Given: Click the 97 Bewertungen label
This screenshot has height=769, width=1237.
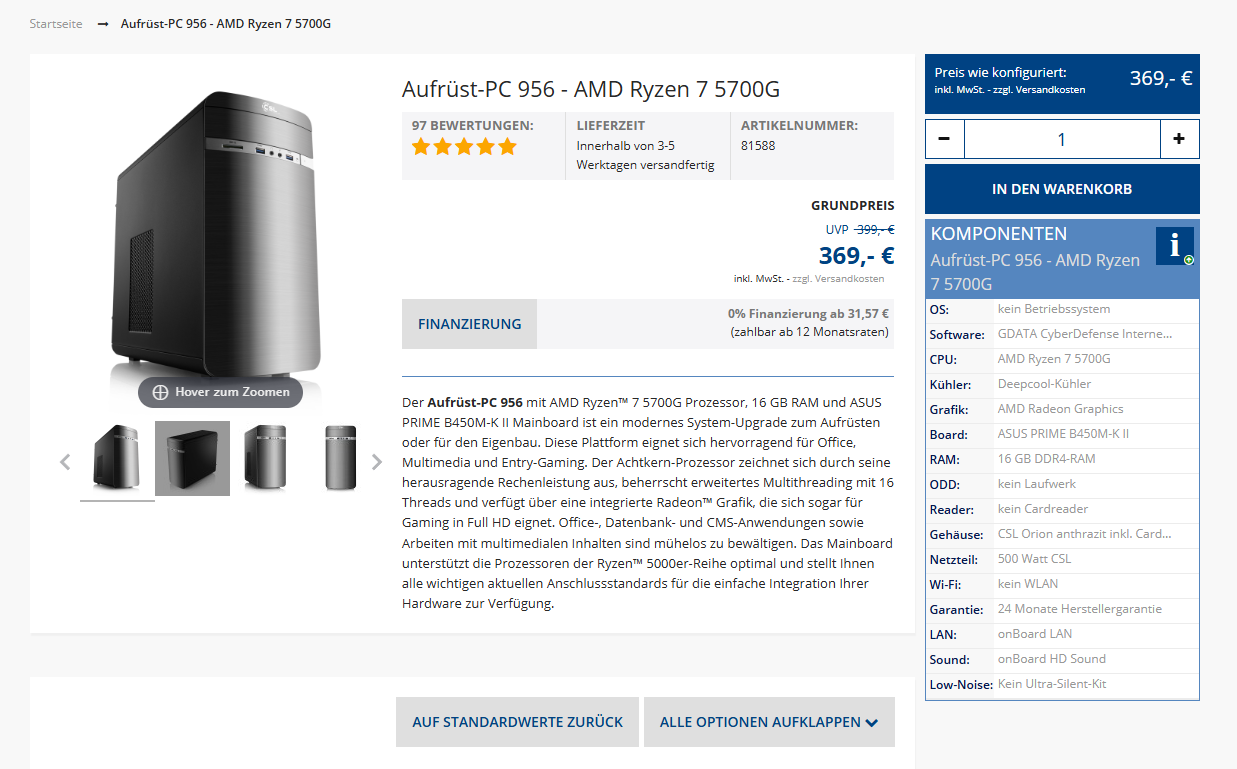Looking at the screenshot, I should 472,126.
